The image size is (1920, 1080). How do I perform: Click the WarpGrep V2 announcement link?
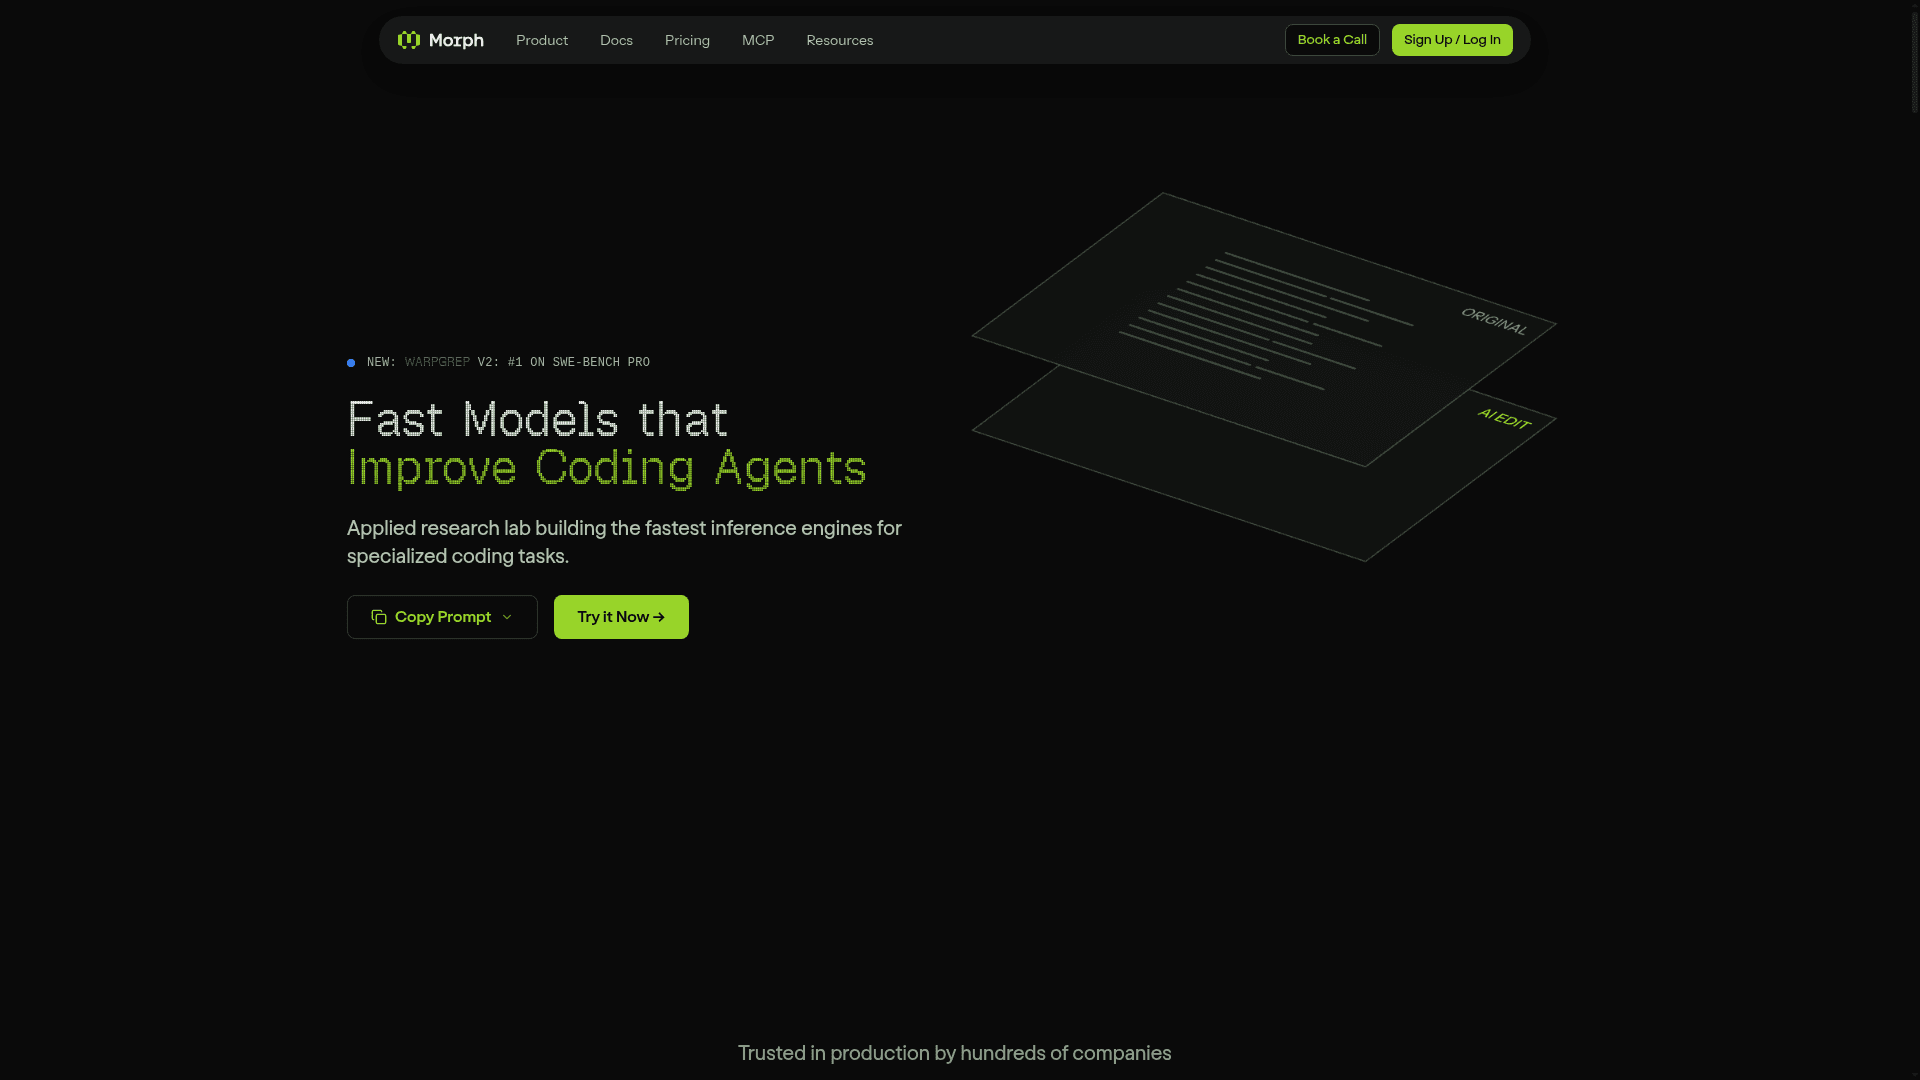tap(508, 362)
